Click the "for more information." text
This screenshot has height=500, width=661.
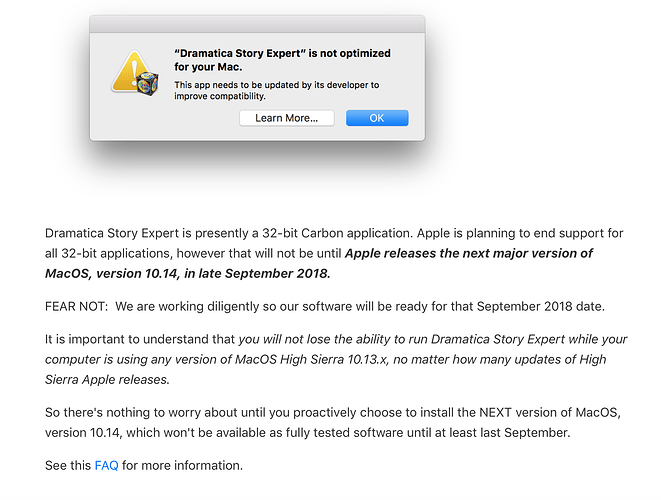click(x=182, y=465)
